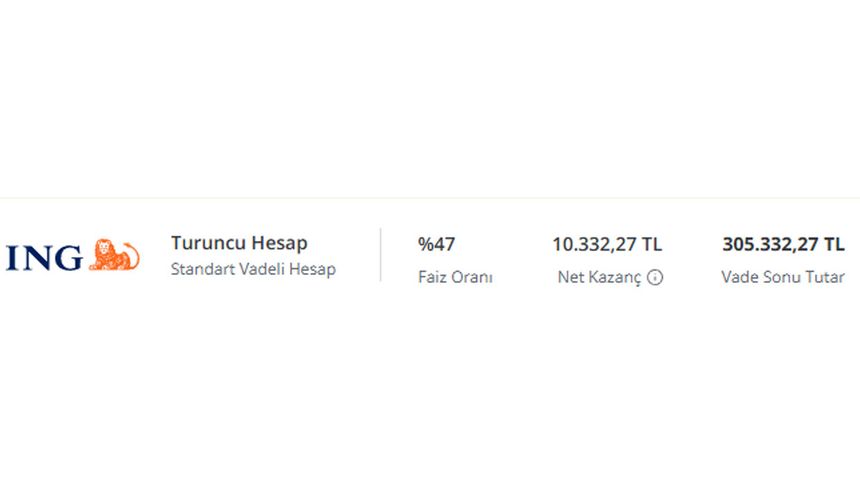
Task: Click the percent sign in %47
Action: 425,244
